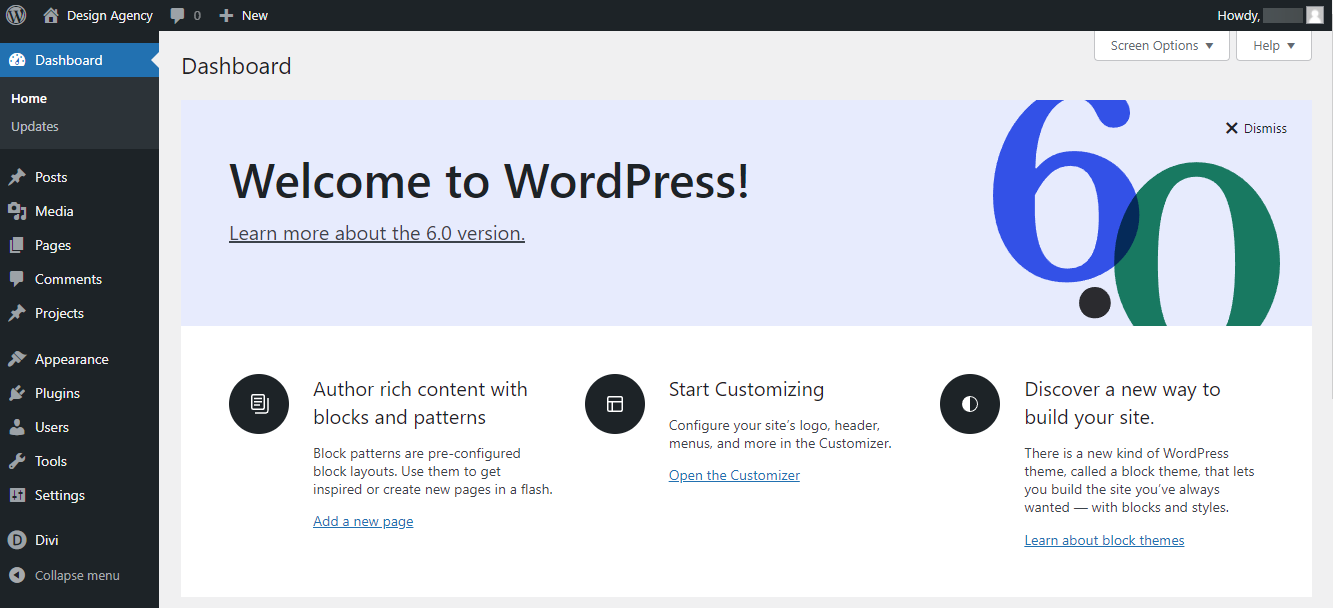This screenshot has width=1333, height=608.
Task: Click the Dashboard gauge icon
Action: point(17,60)
